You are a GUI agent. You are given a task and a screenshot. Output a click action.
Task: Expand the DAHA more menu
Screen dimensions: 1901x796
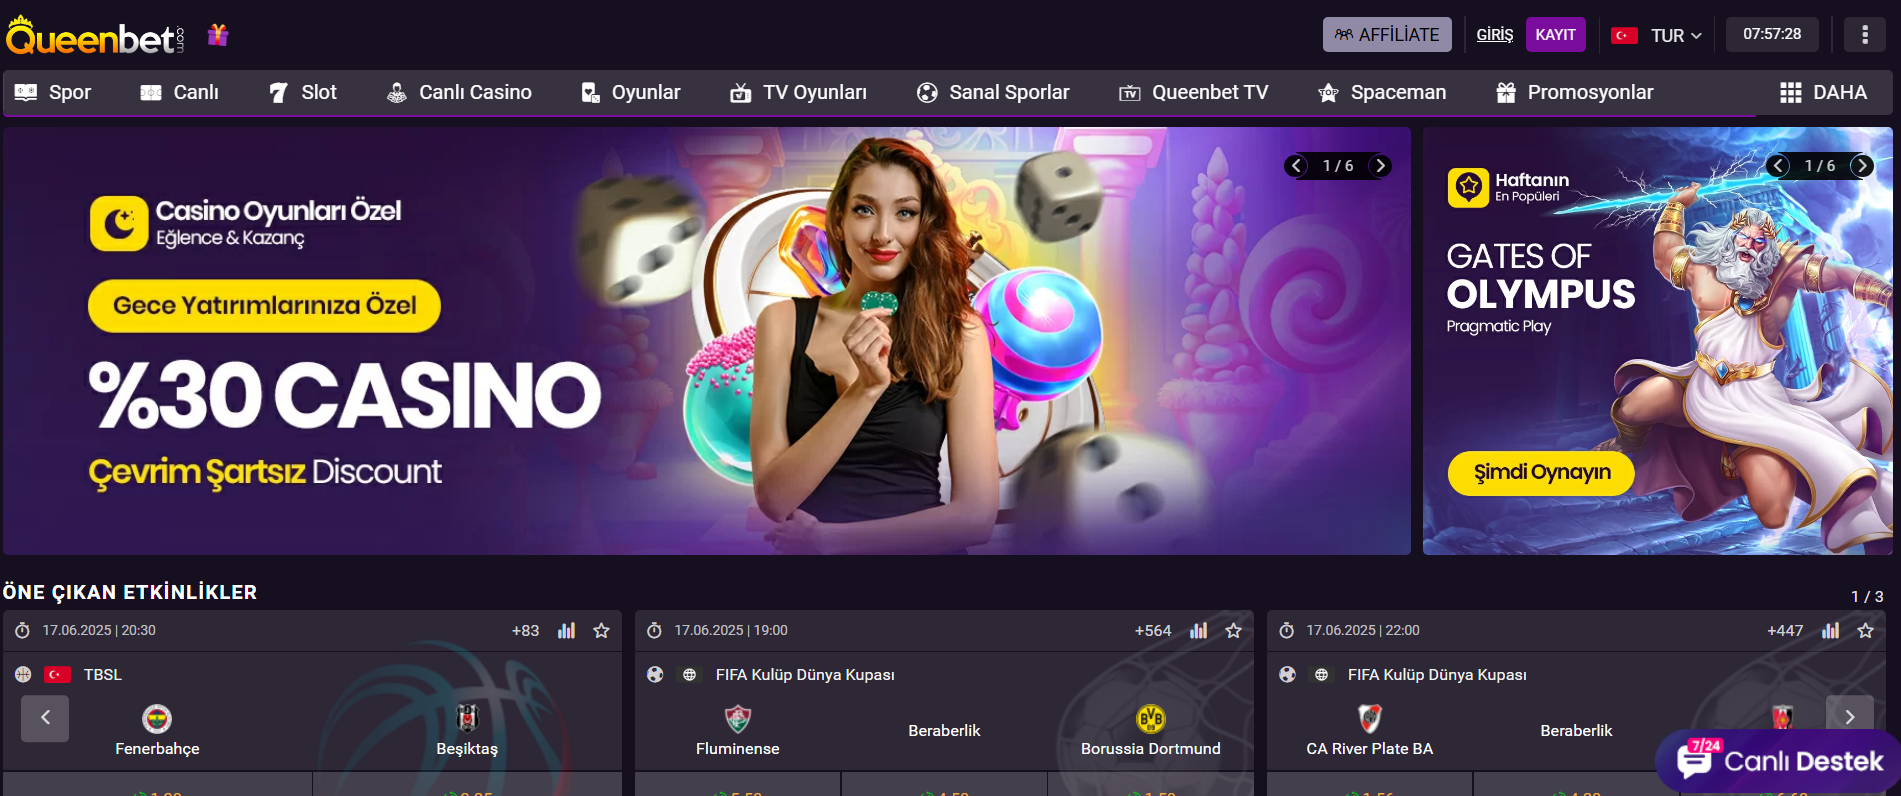pos(1823,93)
